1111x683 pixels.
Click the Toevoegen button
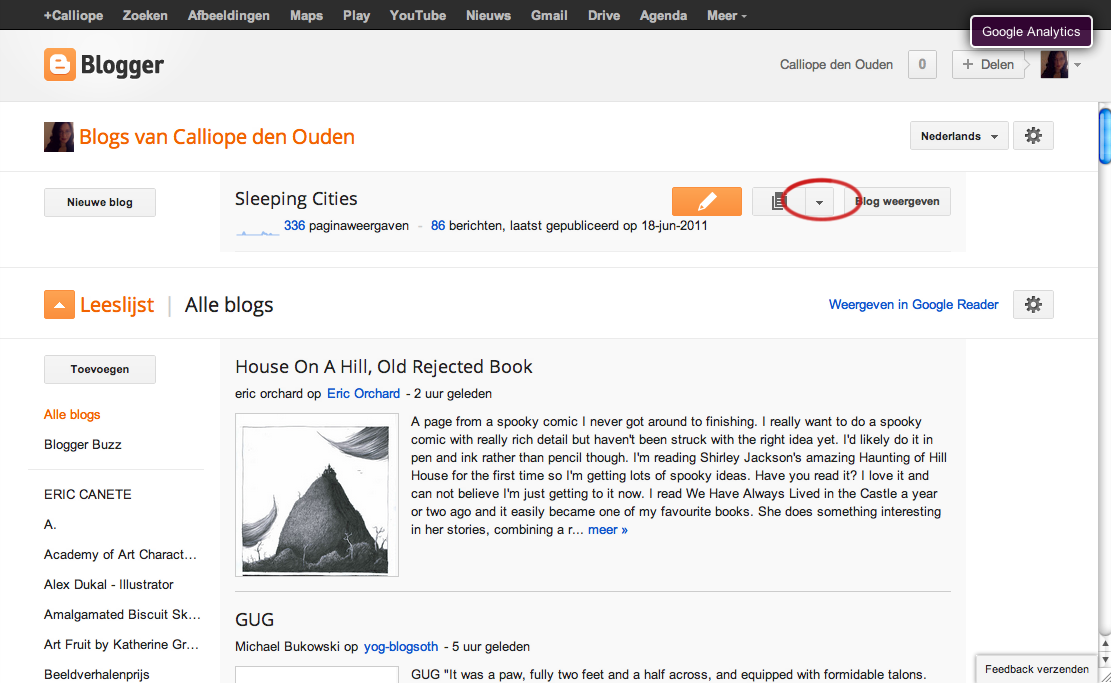(x=100, y=369)
